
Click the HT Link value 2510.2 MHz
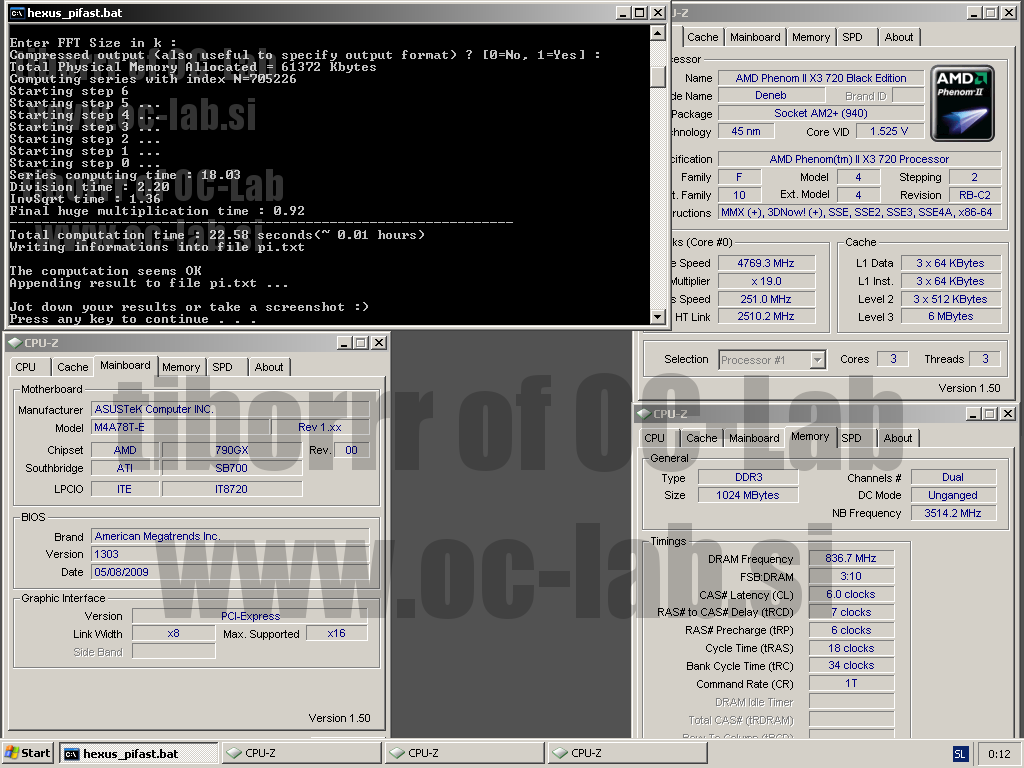[766, 317]
